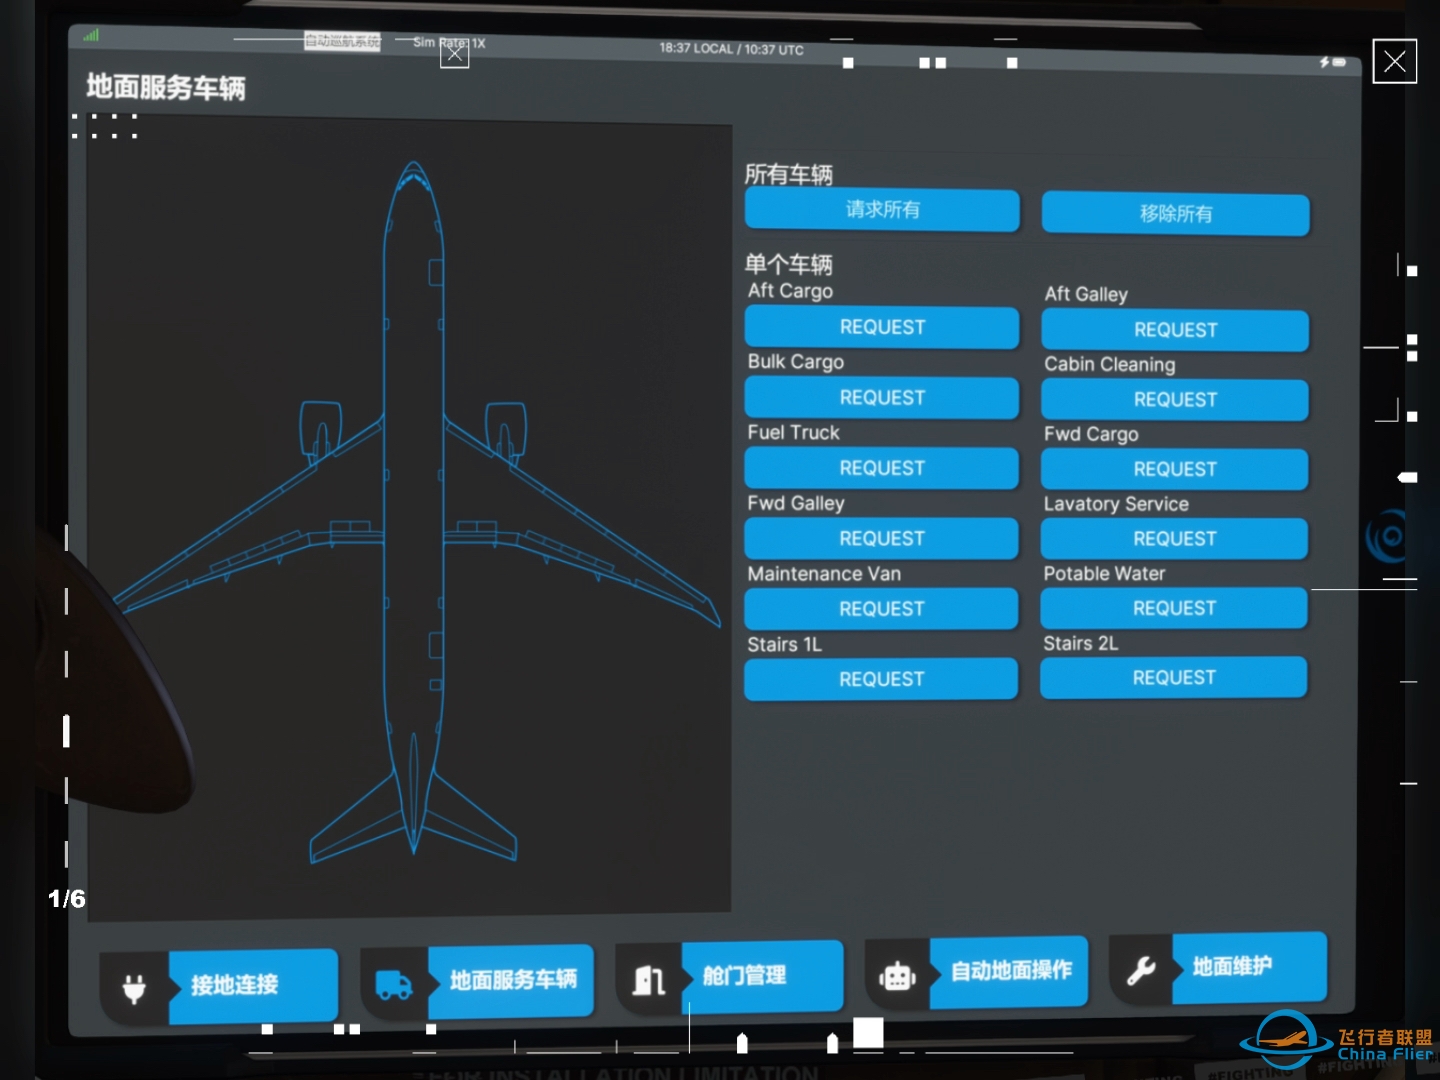Request the Fwd Galley truck

click(x=881, y=538)
